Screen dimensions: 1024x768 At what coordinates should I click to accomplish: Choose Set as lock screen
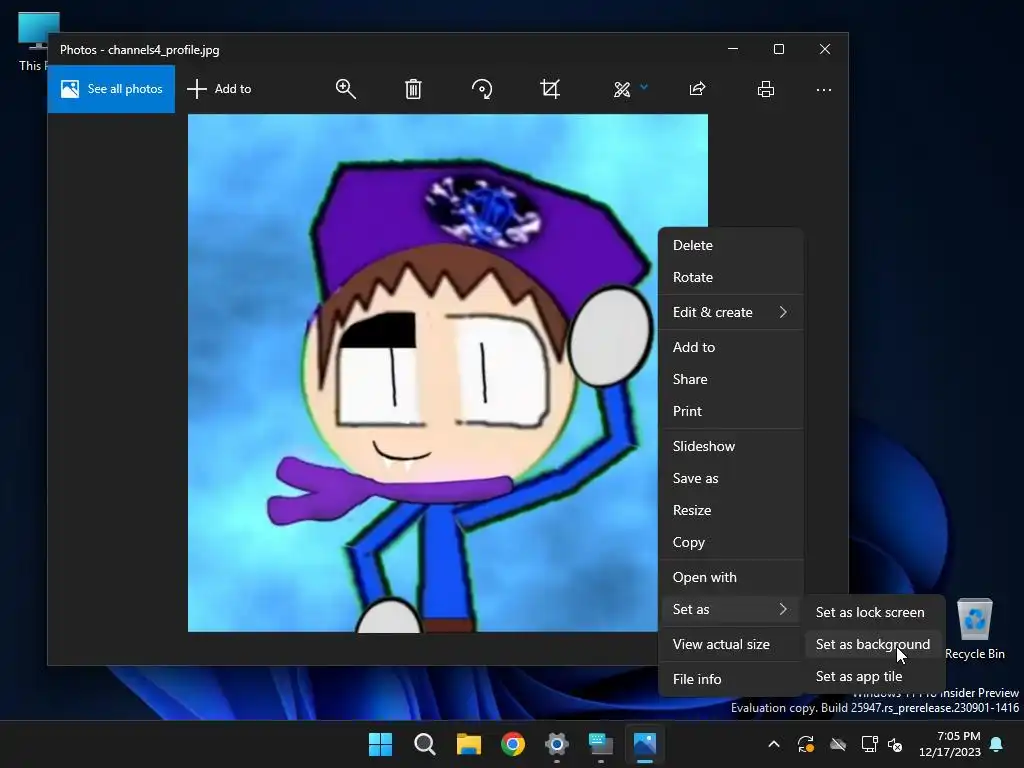(874, 612)
